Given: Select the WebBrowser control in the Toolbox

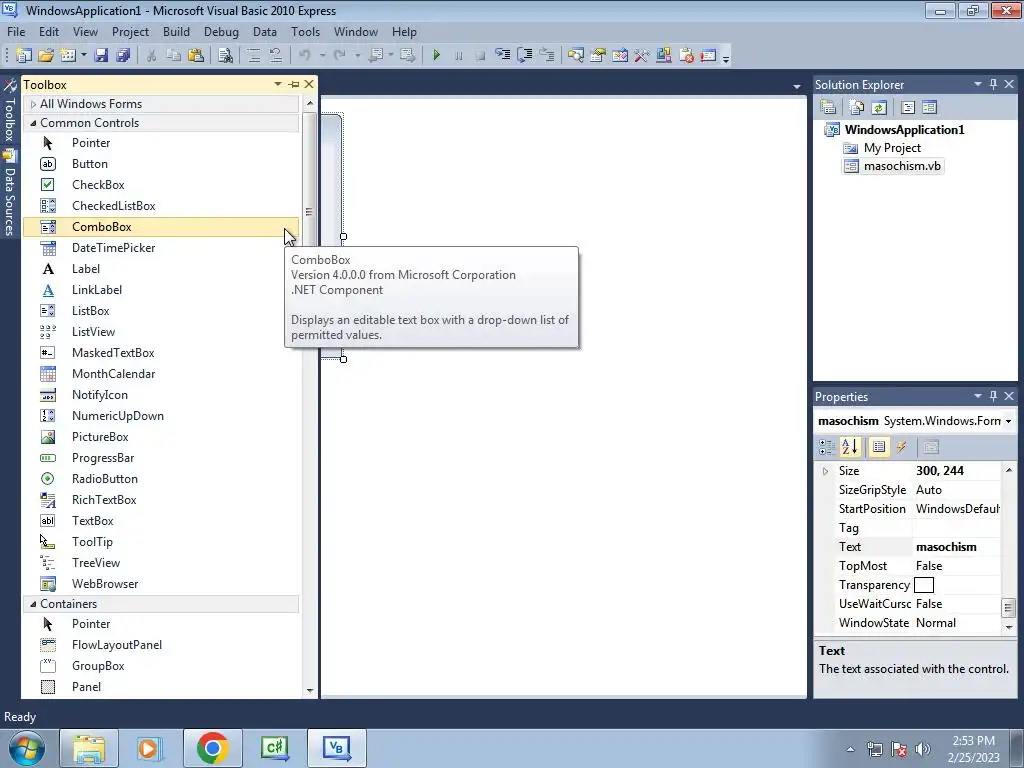Looking at the screenshot, I should point(161,584).
